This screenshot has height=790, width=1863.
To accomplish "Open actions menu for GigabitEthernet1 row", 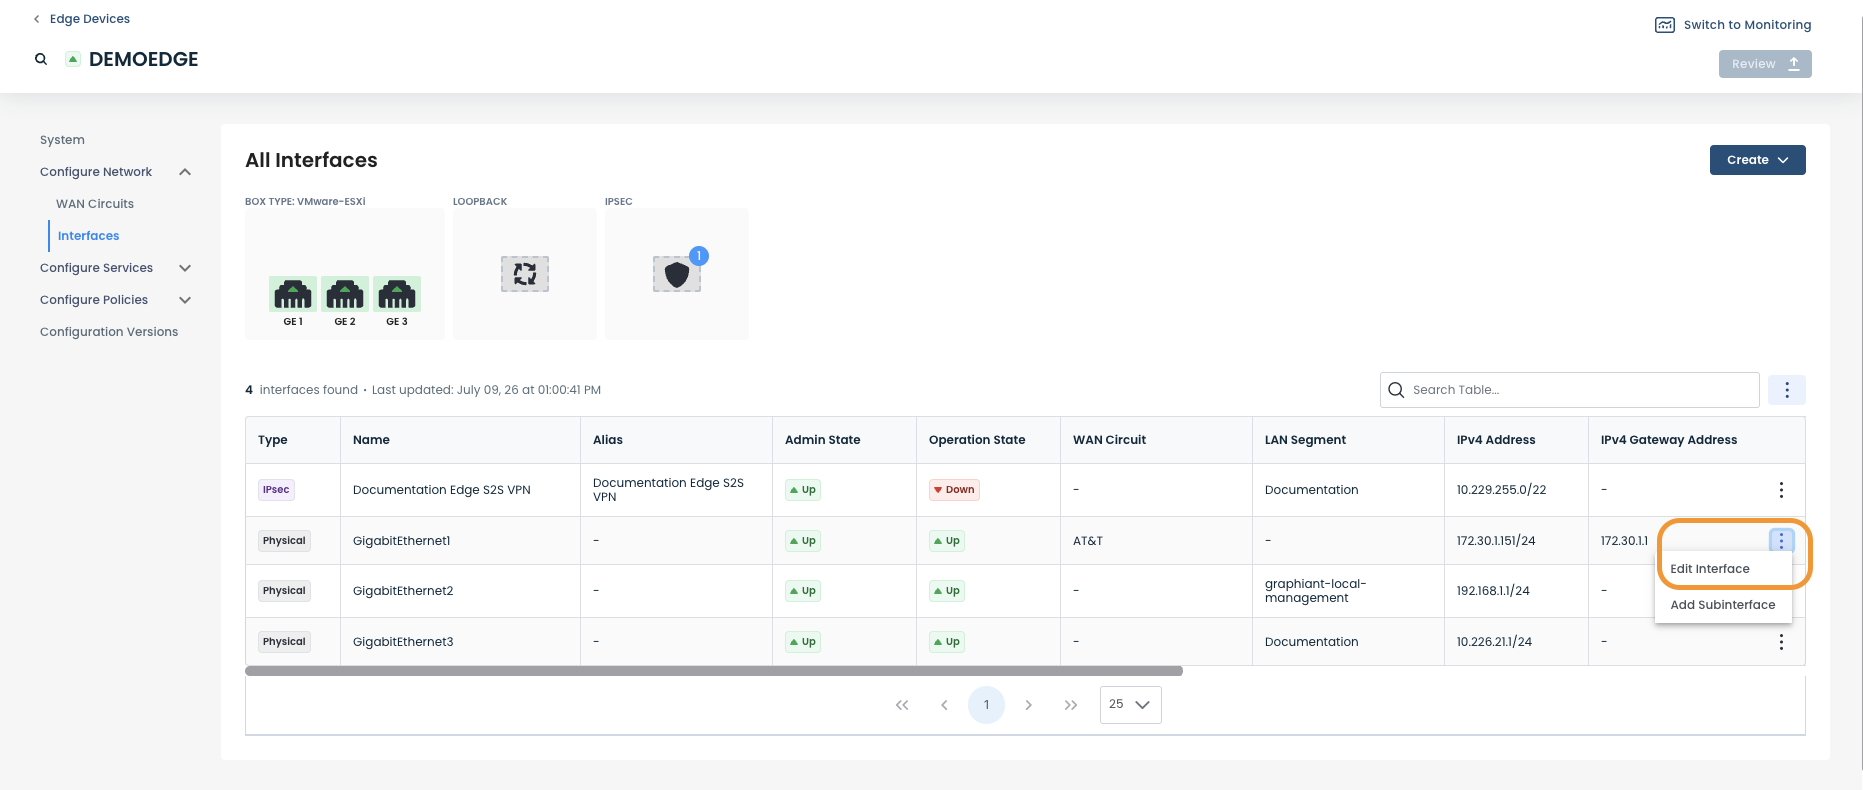I will click(x=1781, y=541).
